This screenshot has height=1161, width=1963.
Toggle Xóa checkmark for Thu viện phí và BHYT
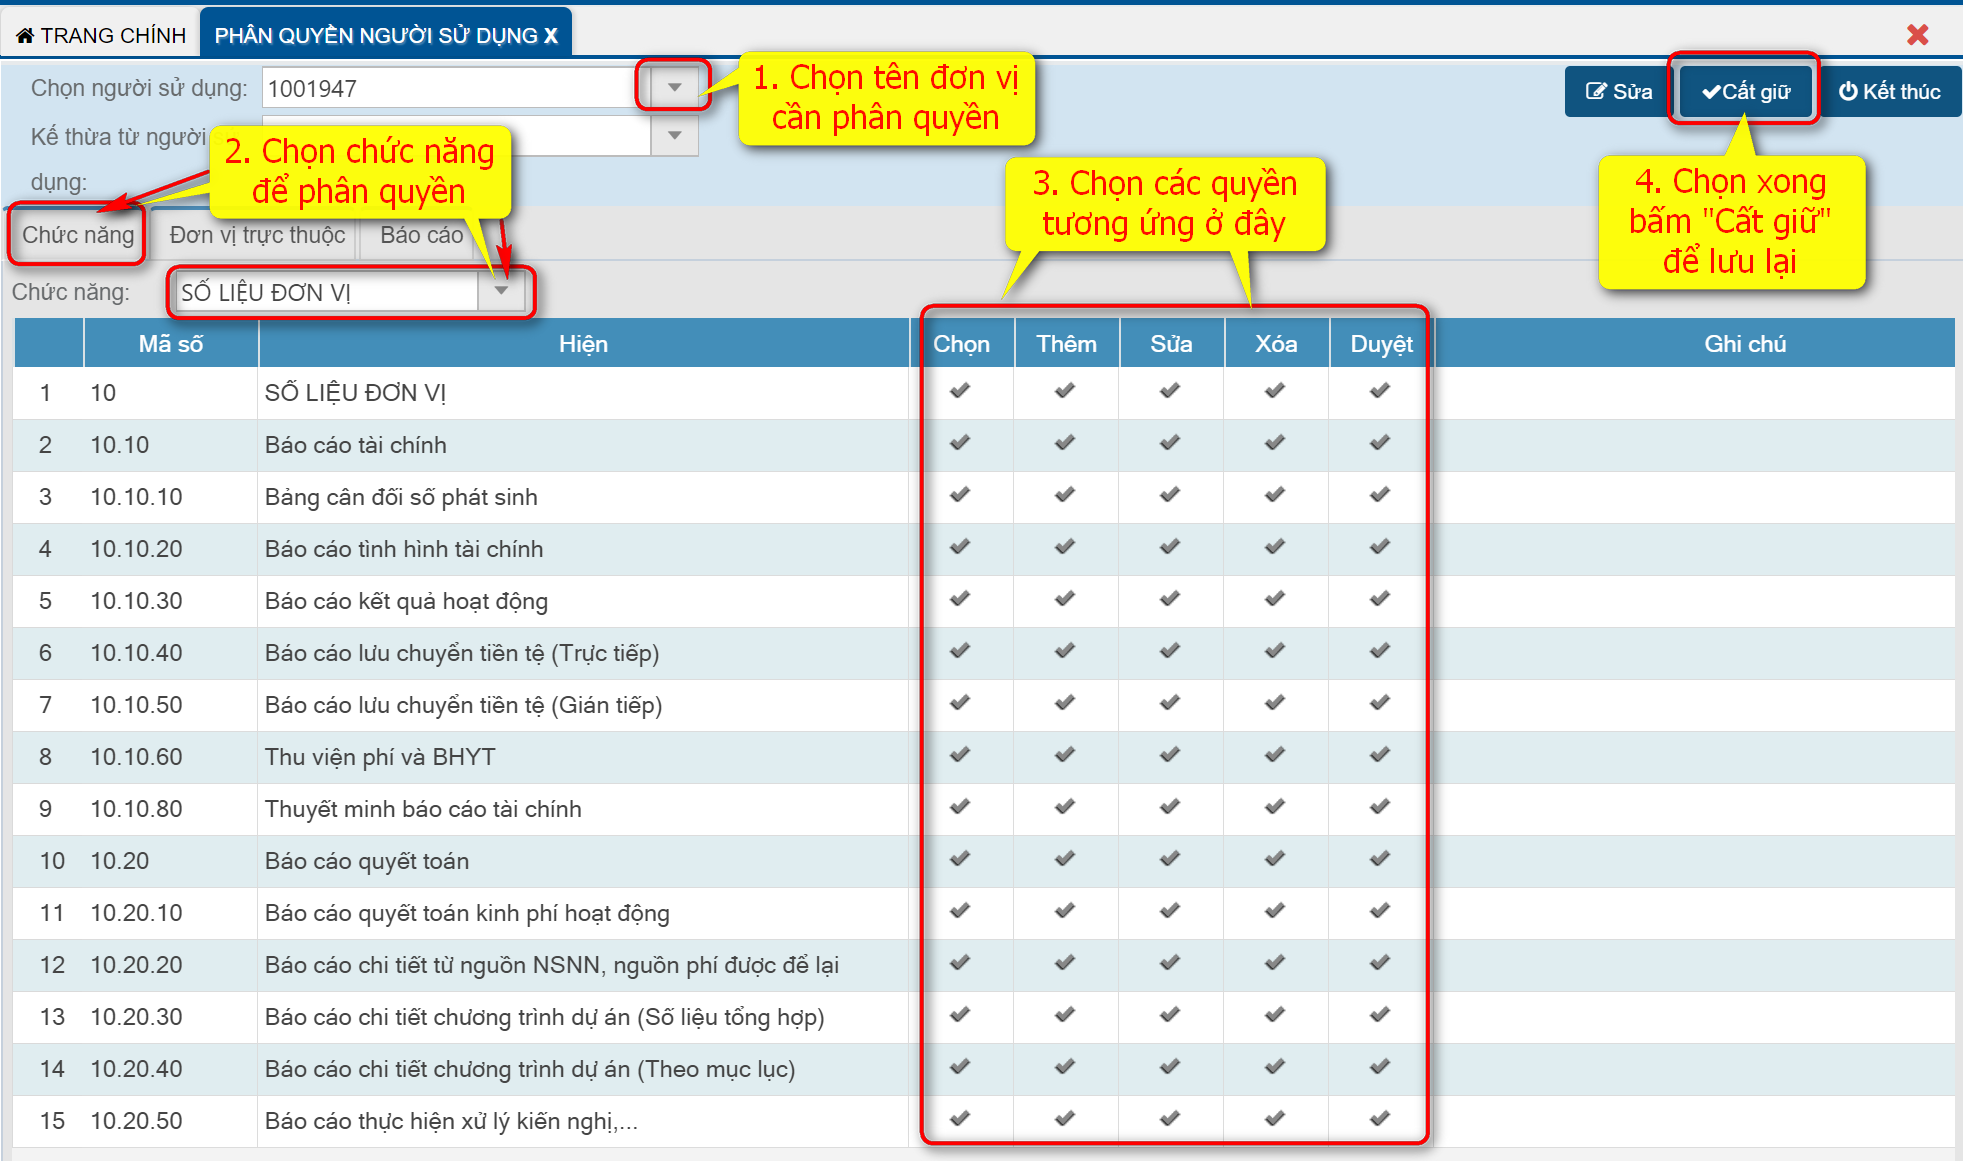click(1274, 755)
